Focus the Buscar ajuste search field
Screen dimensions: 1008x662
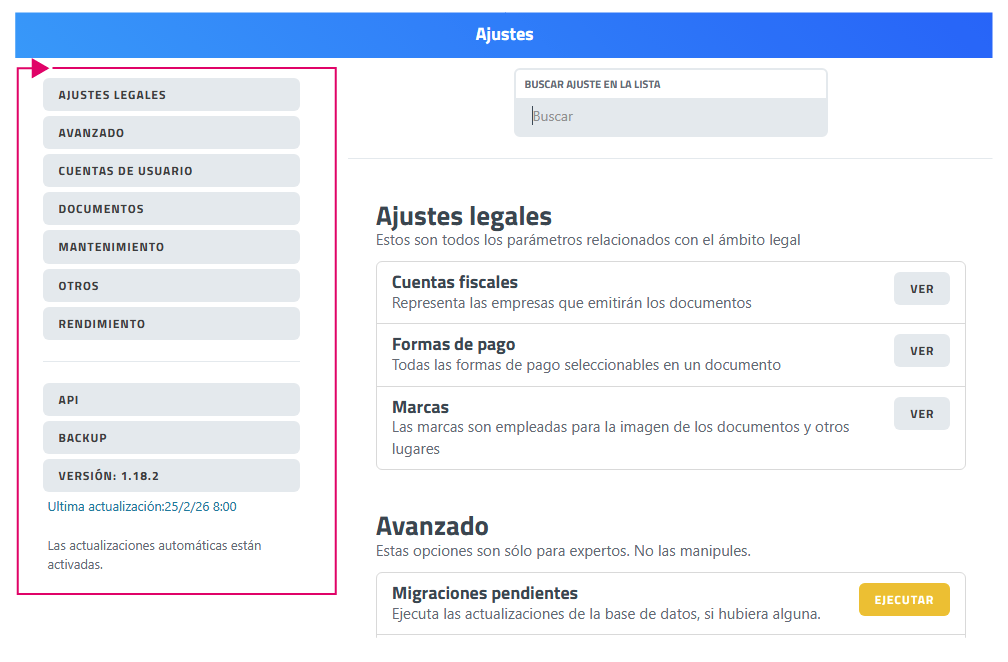(670, 117)
